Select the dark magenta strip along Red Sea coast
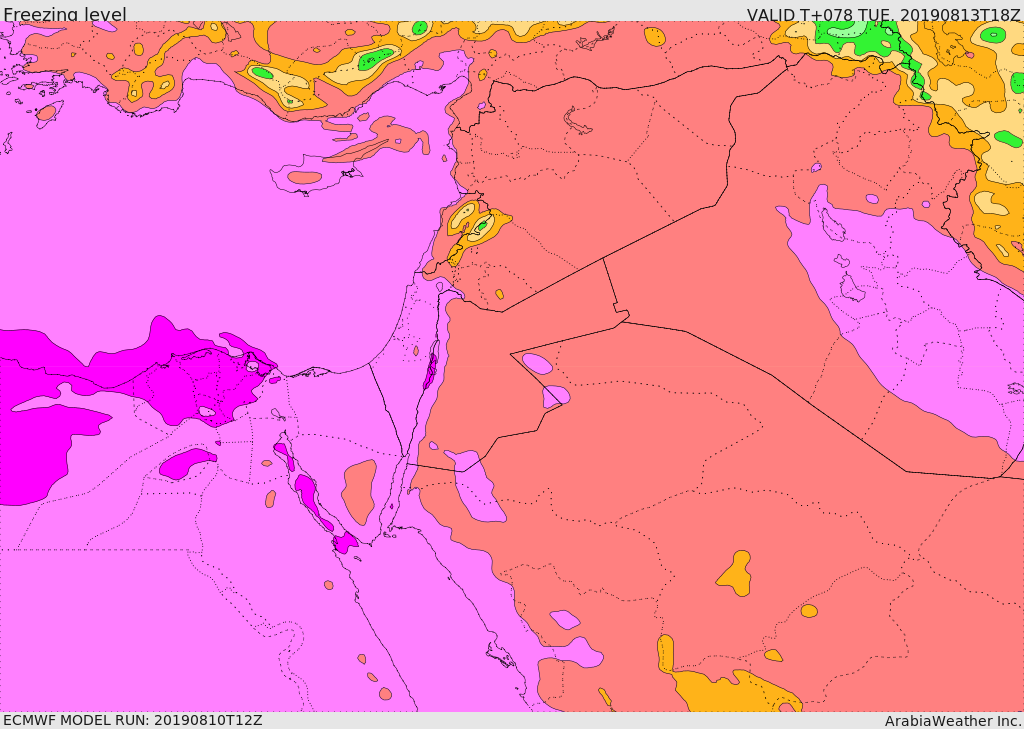Viewport: 1024px width, 729px height. coord(308,495)
